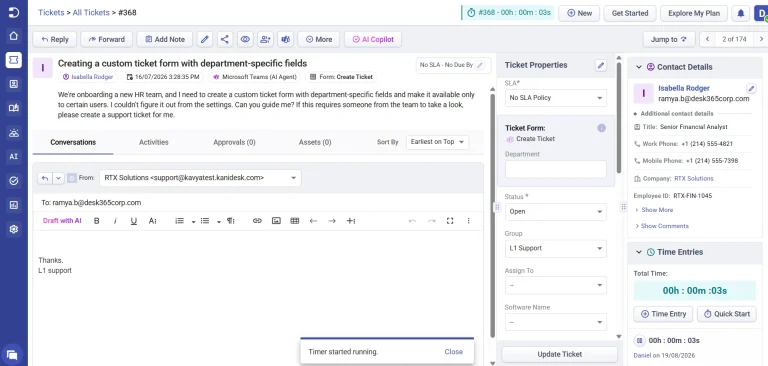Open the SLA No SLA Policy dropdown
Image resolution: width=768 pixels, height=366 pixels.
(x=556, y=98)
